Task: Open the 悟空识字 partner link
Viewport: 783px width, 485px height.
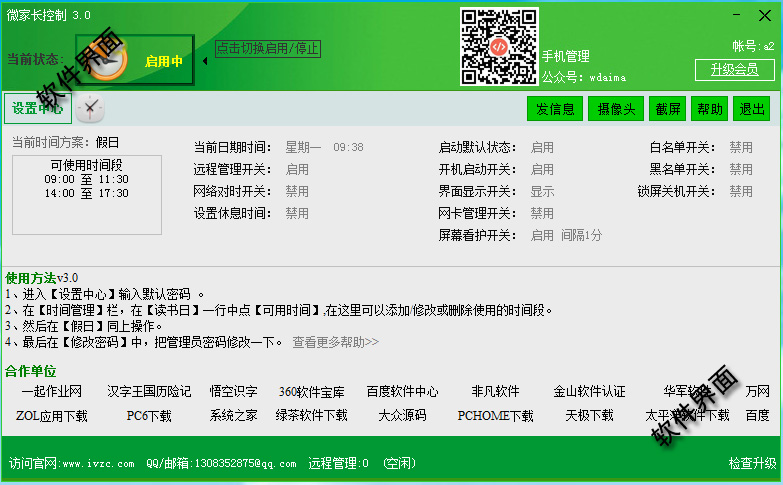Action: pos(233,391)
